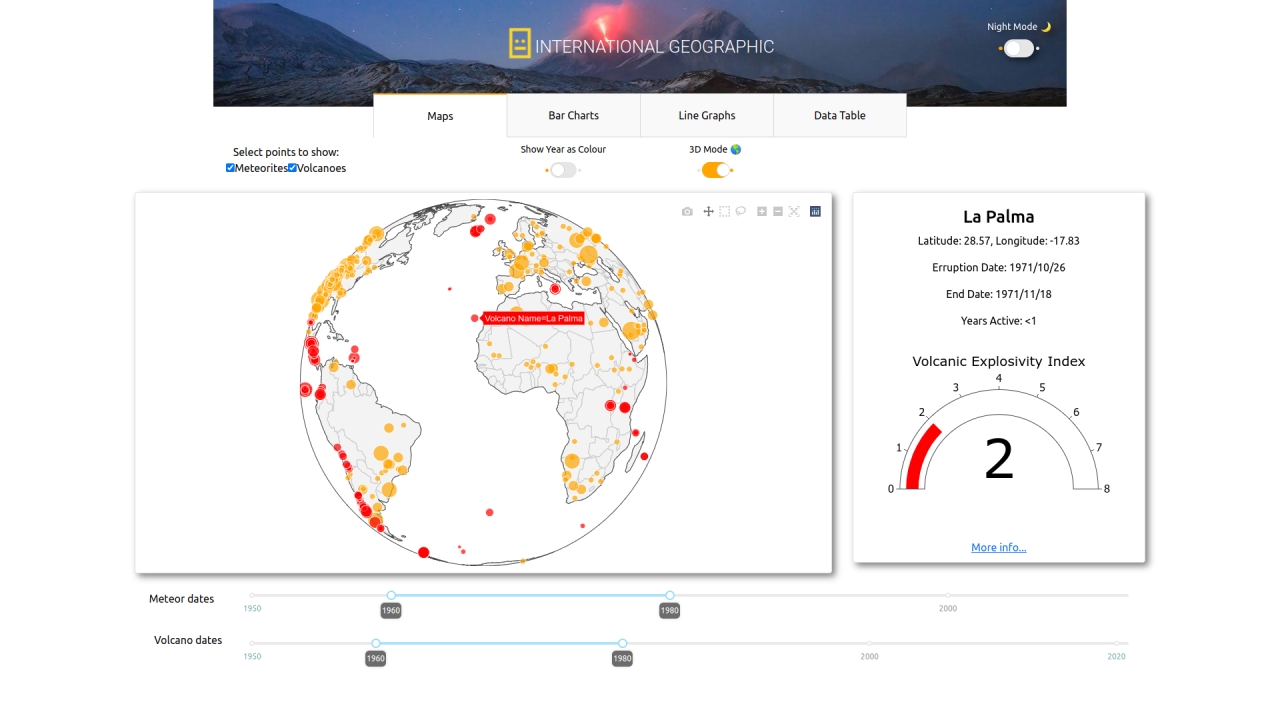Click the download plot camera icon
The image size is (1280, 720).
tap(687, 211)
